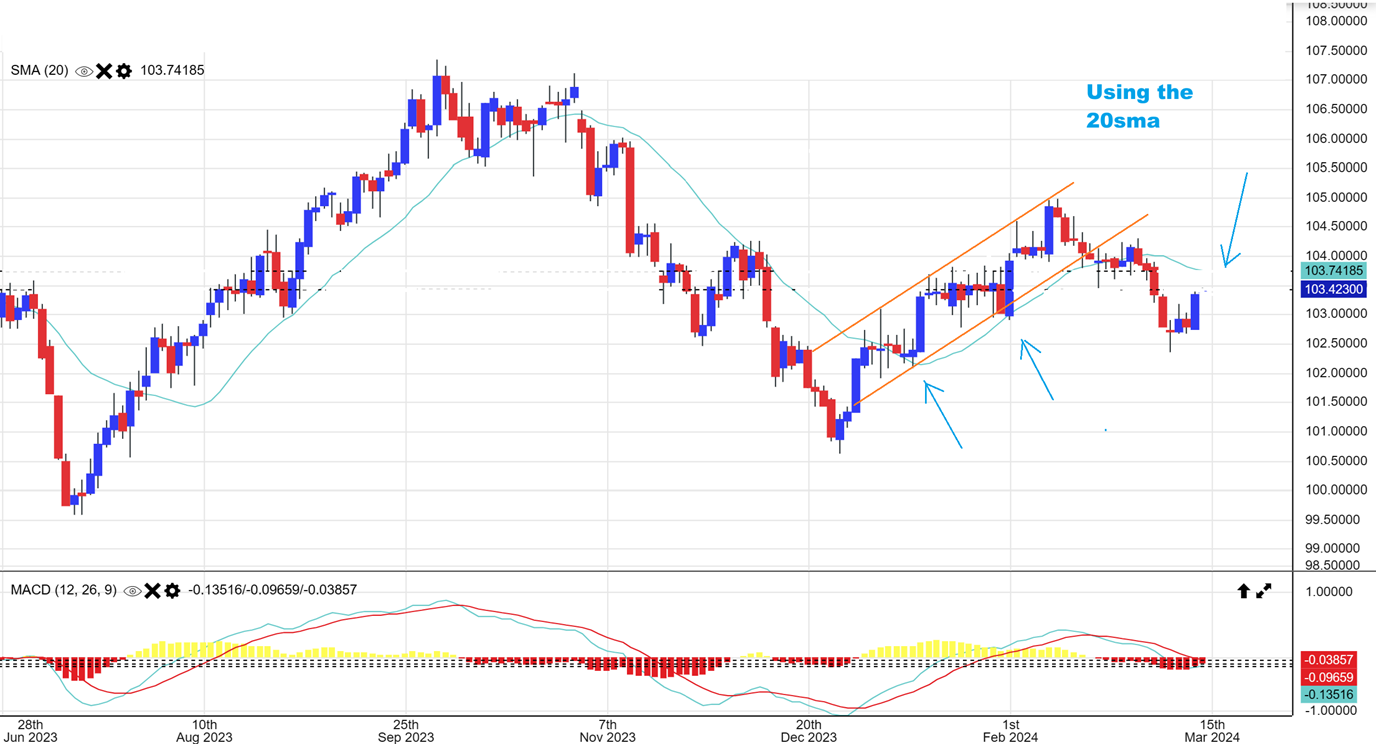
Task: Click the 105.50000 price axis label
Action: [x=1338, y=167]
